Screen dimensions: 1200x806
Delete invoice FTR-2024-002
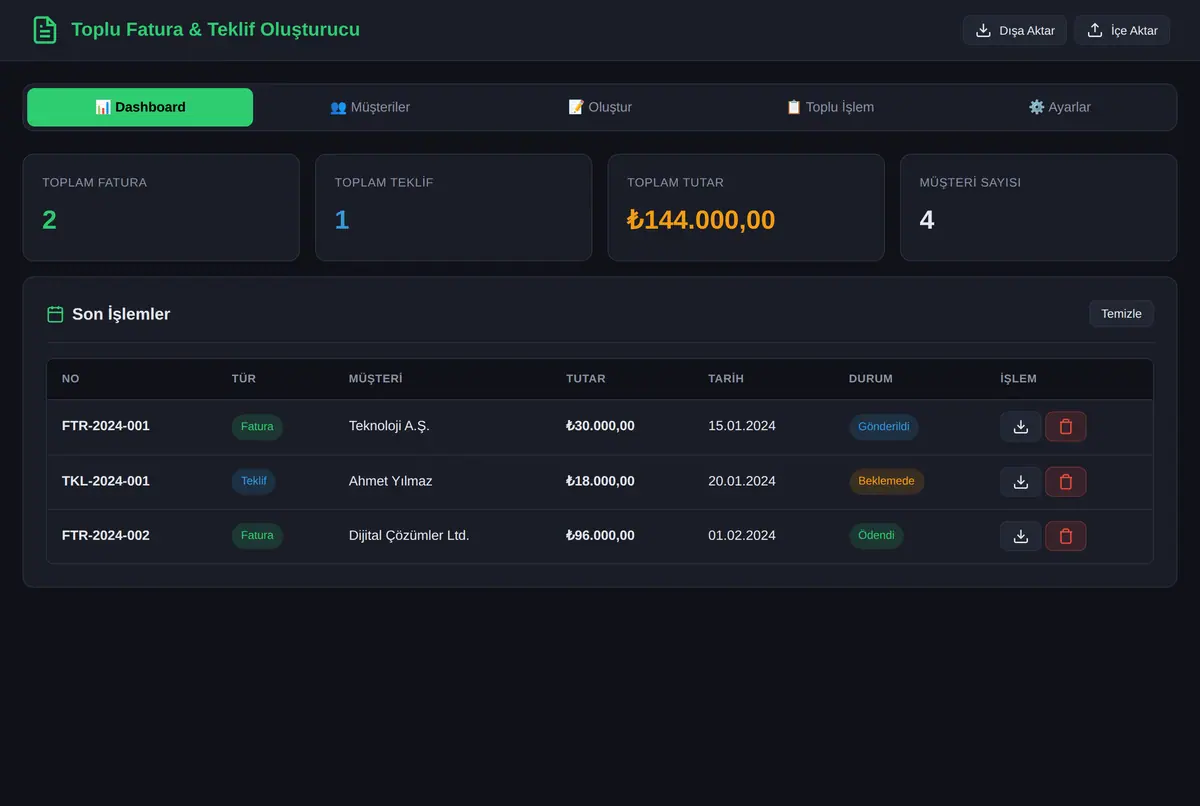pos(1066,536)
